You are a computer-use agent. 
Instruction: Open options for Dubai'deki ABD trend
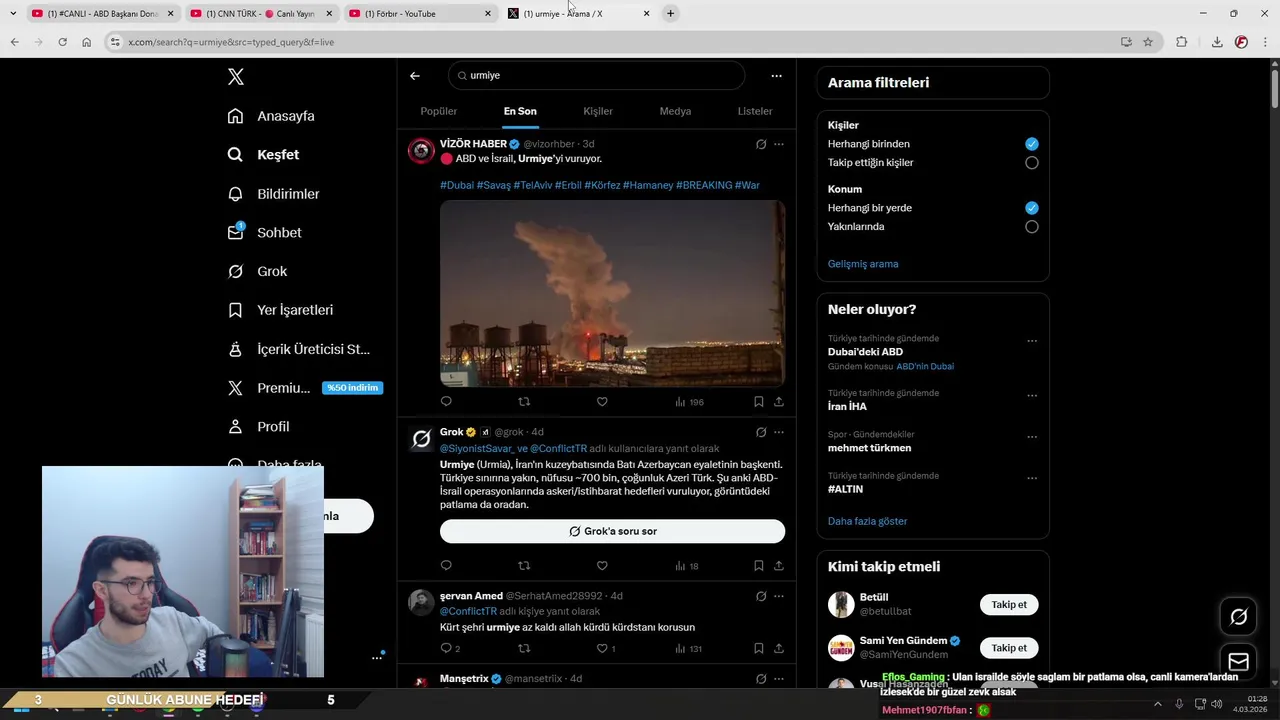[x=1032, y=341]
